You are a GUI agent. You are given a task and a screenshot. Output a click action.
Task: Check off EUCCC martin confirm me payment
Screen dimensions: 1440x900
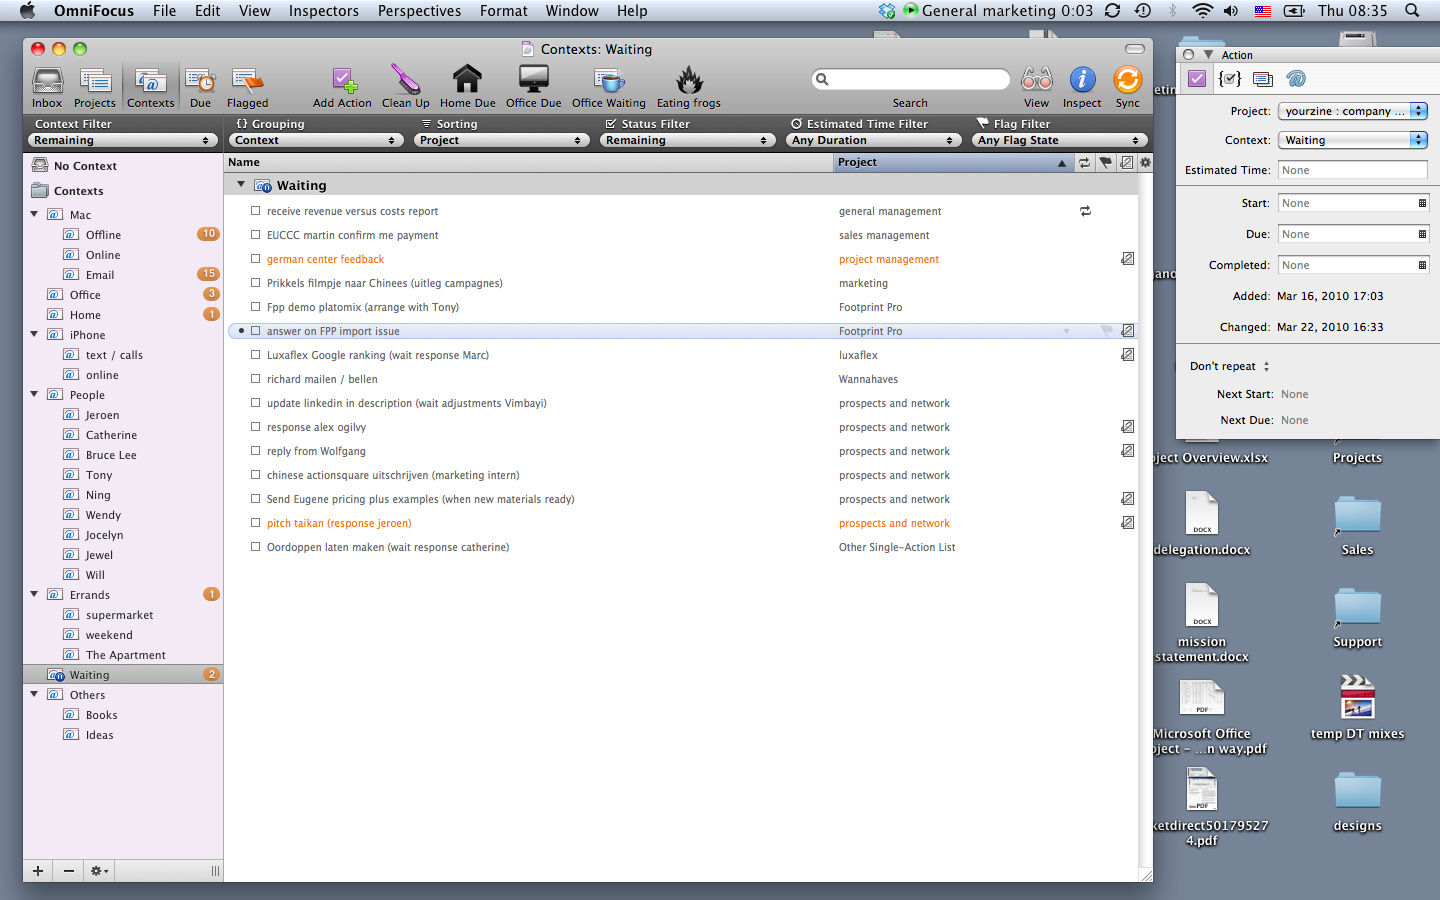click(x=255, y=235)
